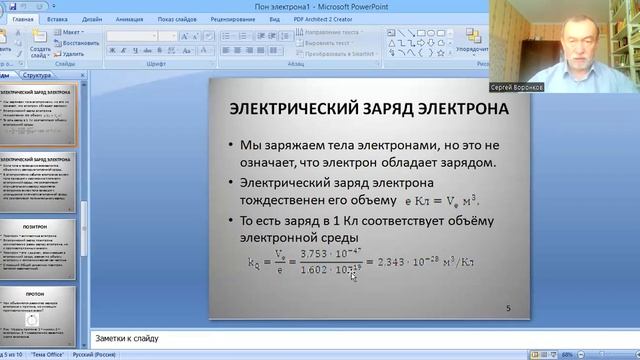Open Направление текста text direction dropdown
The image size is (640, 360).
click(x=330, y=32)
